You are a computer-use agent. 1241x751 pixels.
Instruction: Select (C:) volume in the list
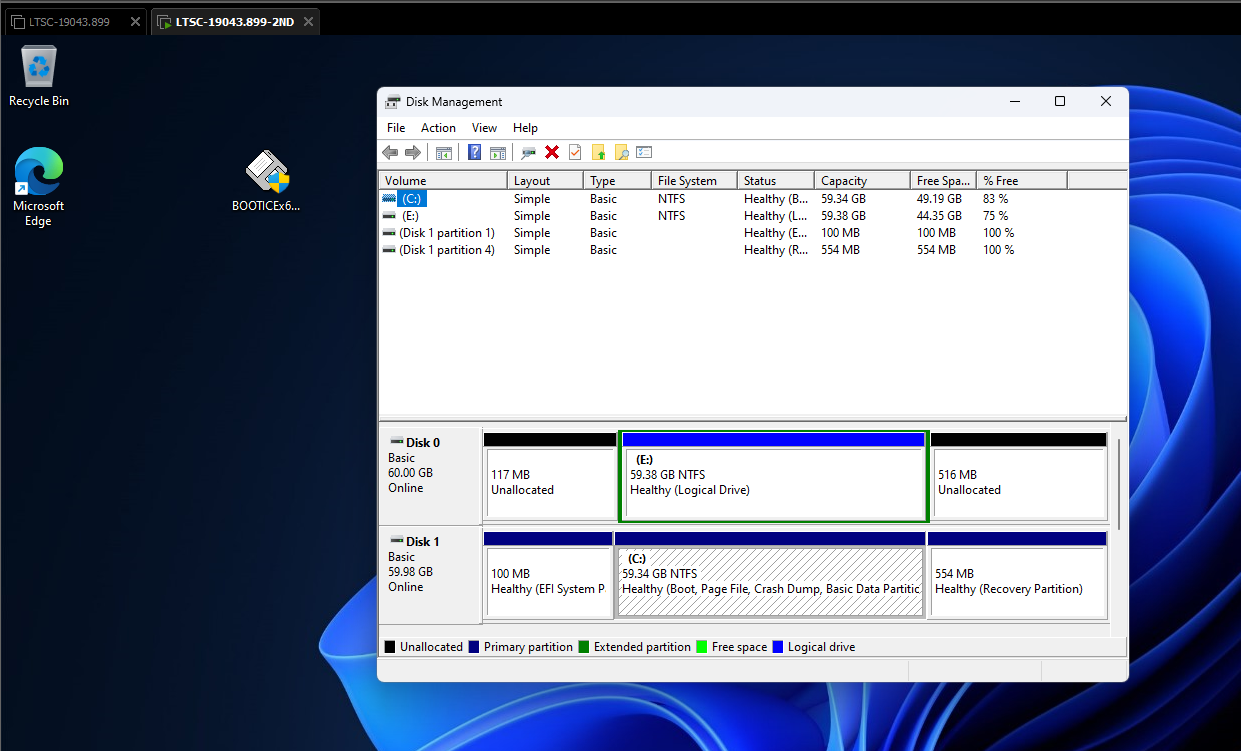(x=411, y=199)
